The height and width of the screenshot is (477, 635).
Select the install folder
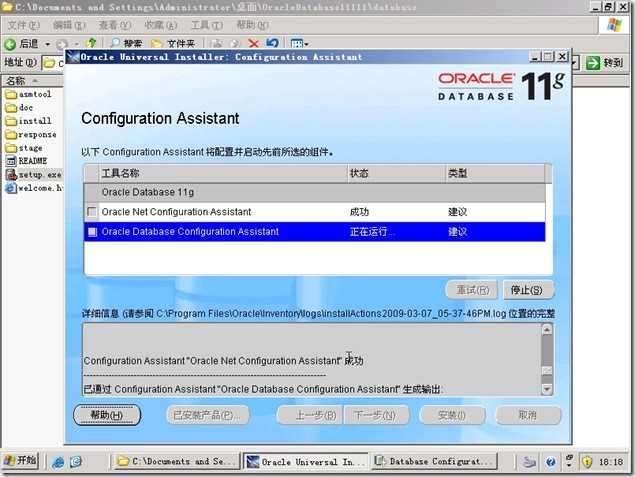tap(29, 121)
